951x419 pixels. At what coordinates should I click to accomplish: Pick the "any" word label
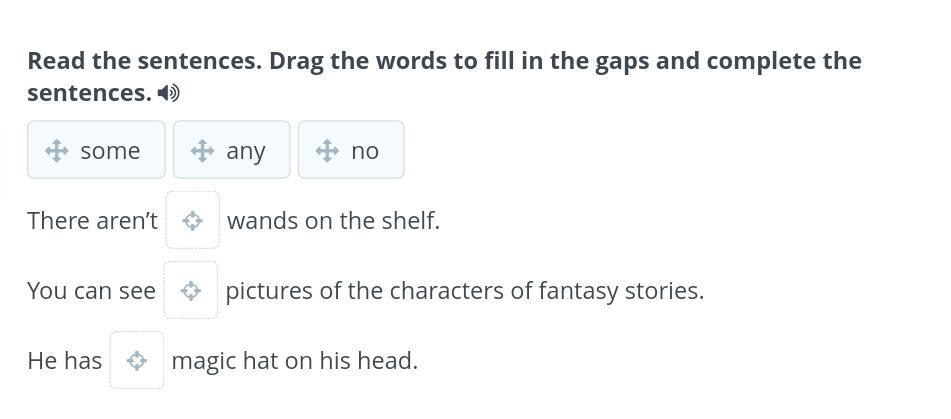coord(246,152)
